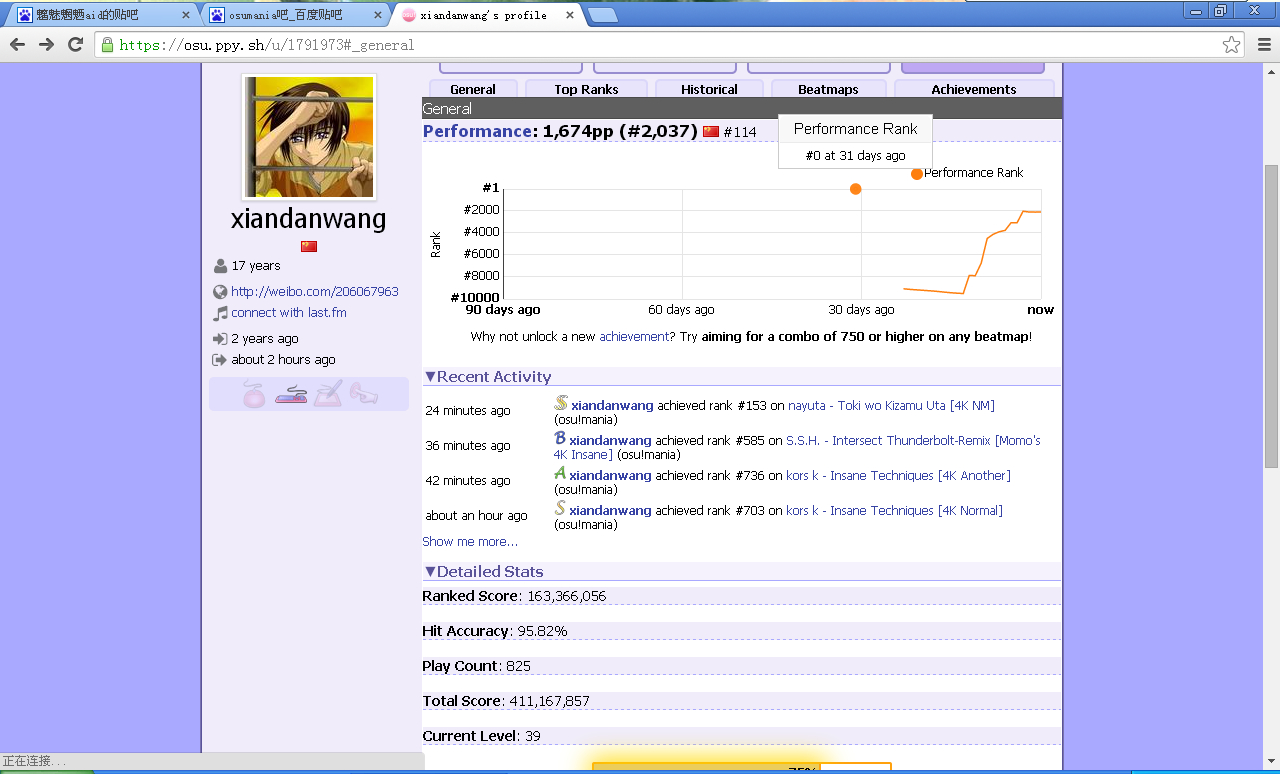The height and width of the screenshot is (774, 1280).
Task: Click the connect with last.fm link
Action: pyautogui.click(x=289, y=313)
